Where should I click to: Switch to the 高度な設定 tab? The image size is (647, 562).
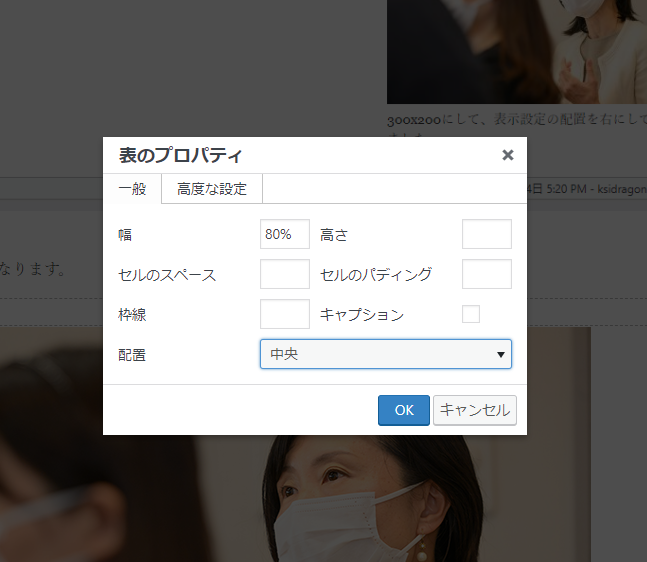click(x=212, y=189)
